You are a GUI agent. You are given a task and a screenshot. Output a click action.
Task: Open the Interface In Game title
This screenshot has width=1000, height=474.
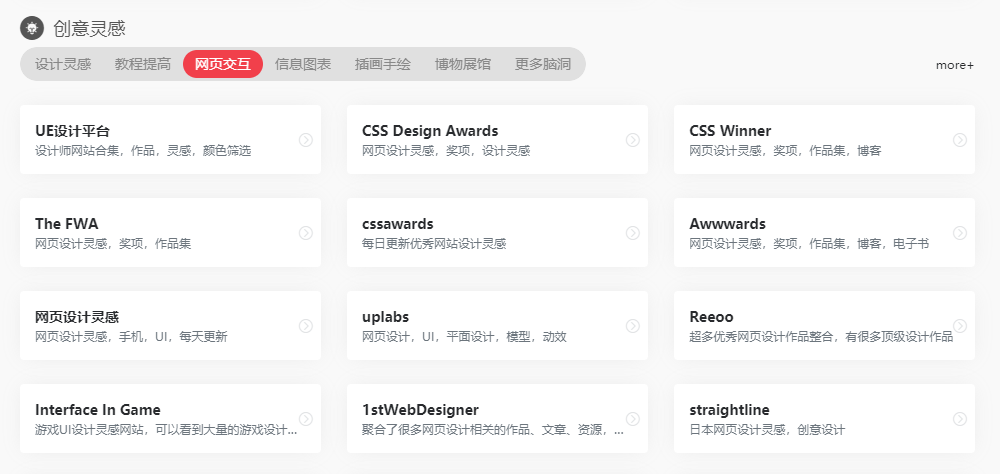tap(98, 410)
